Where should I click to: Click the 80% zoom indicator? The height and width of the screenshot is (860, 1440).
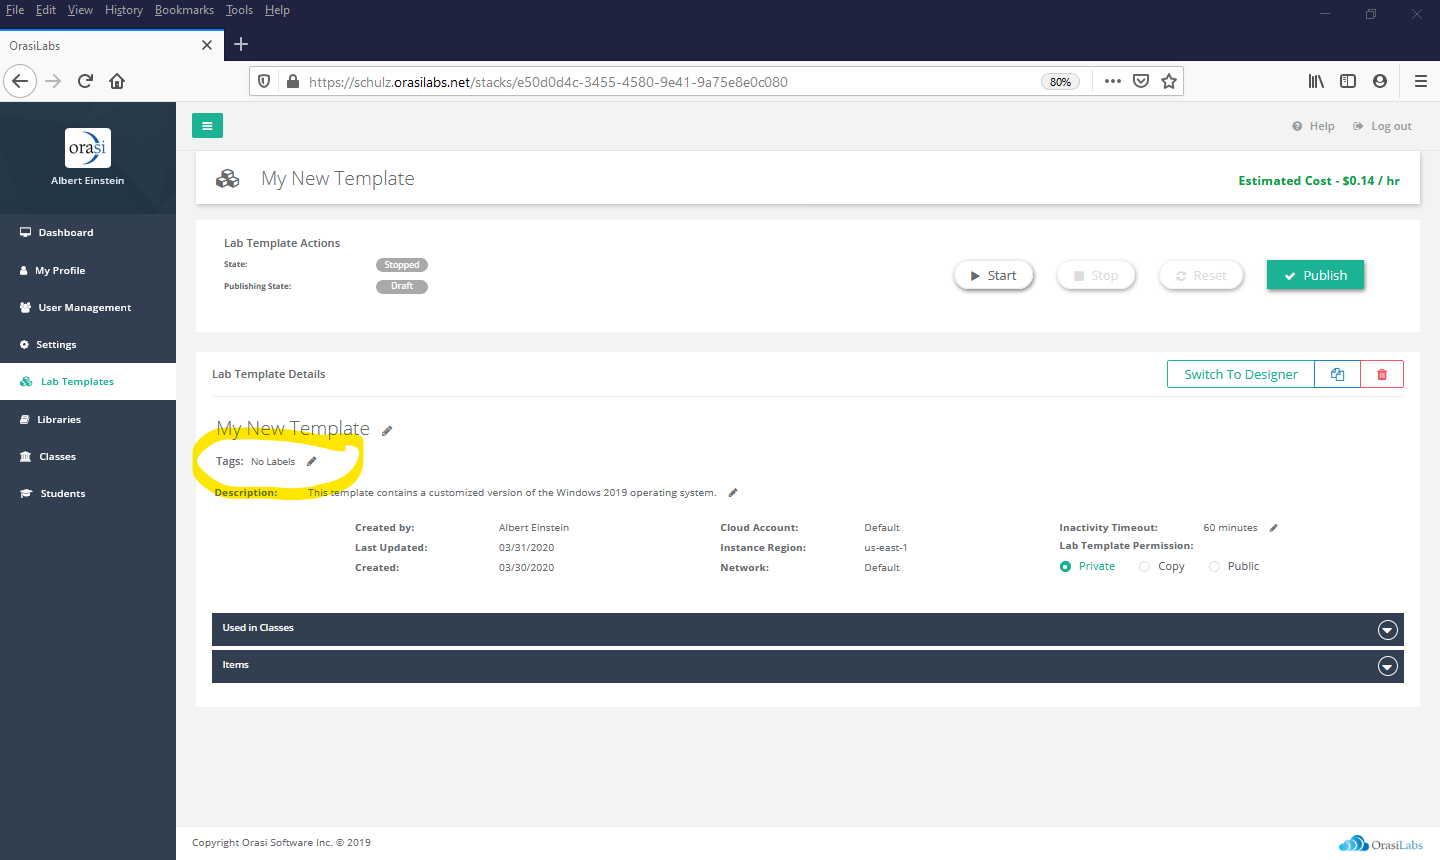pos(1060,82)
